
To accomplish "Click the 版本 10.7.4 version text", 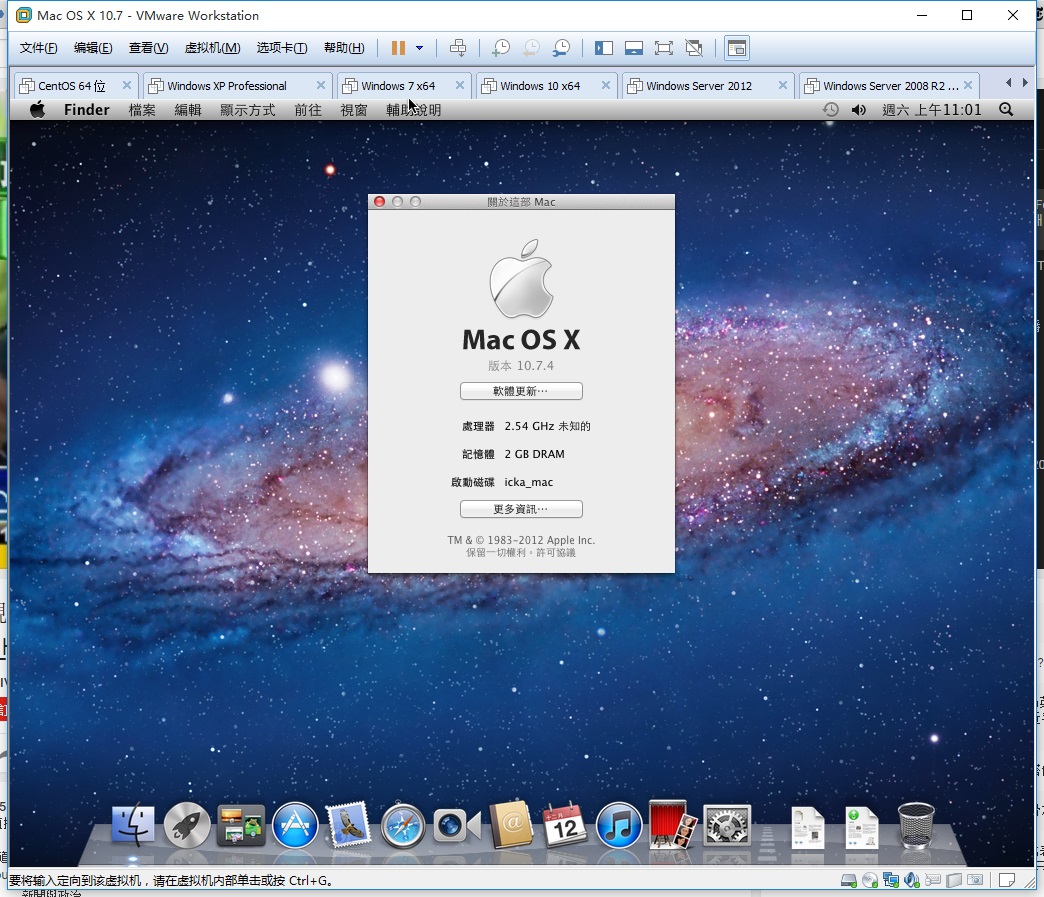I will [x=521, y=366].
